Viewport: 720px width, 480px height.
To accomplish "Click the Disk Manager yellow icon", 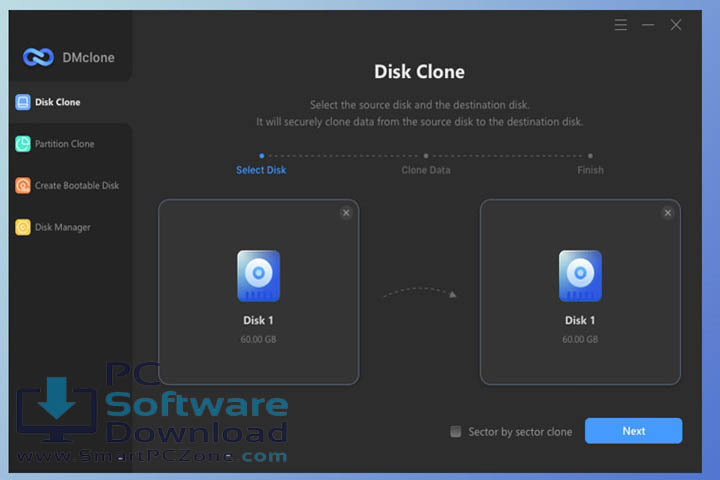I will [23, 227].
